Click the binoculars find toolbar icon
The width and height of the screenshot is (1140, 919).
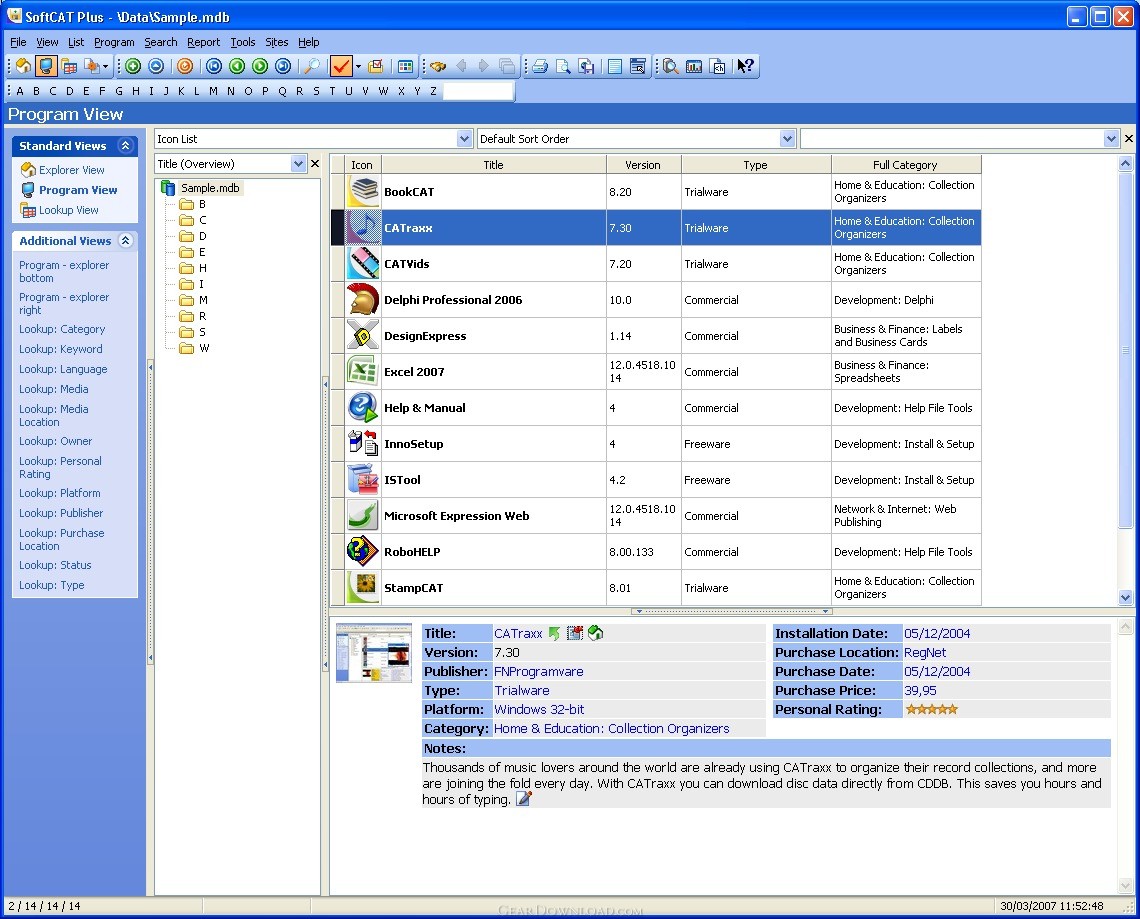(438, 66)
